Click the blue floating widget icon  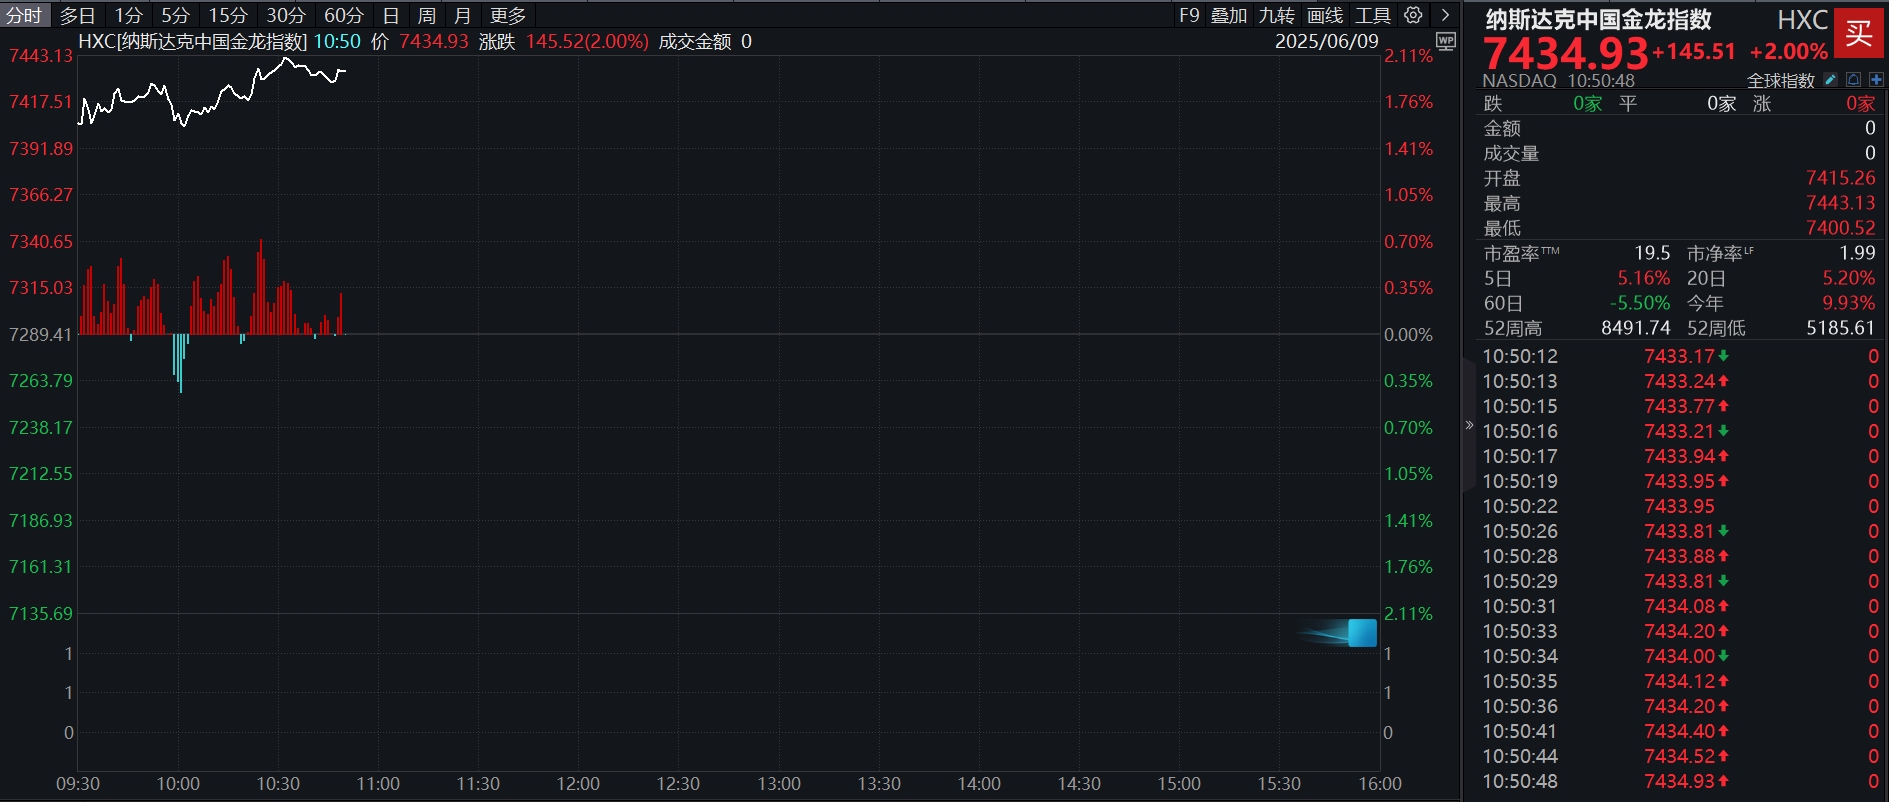1361,633
